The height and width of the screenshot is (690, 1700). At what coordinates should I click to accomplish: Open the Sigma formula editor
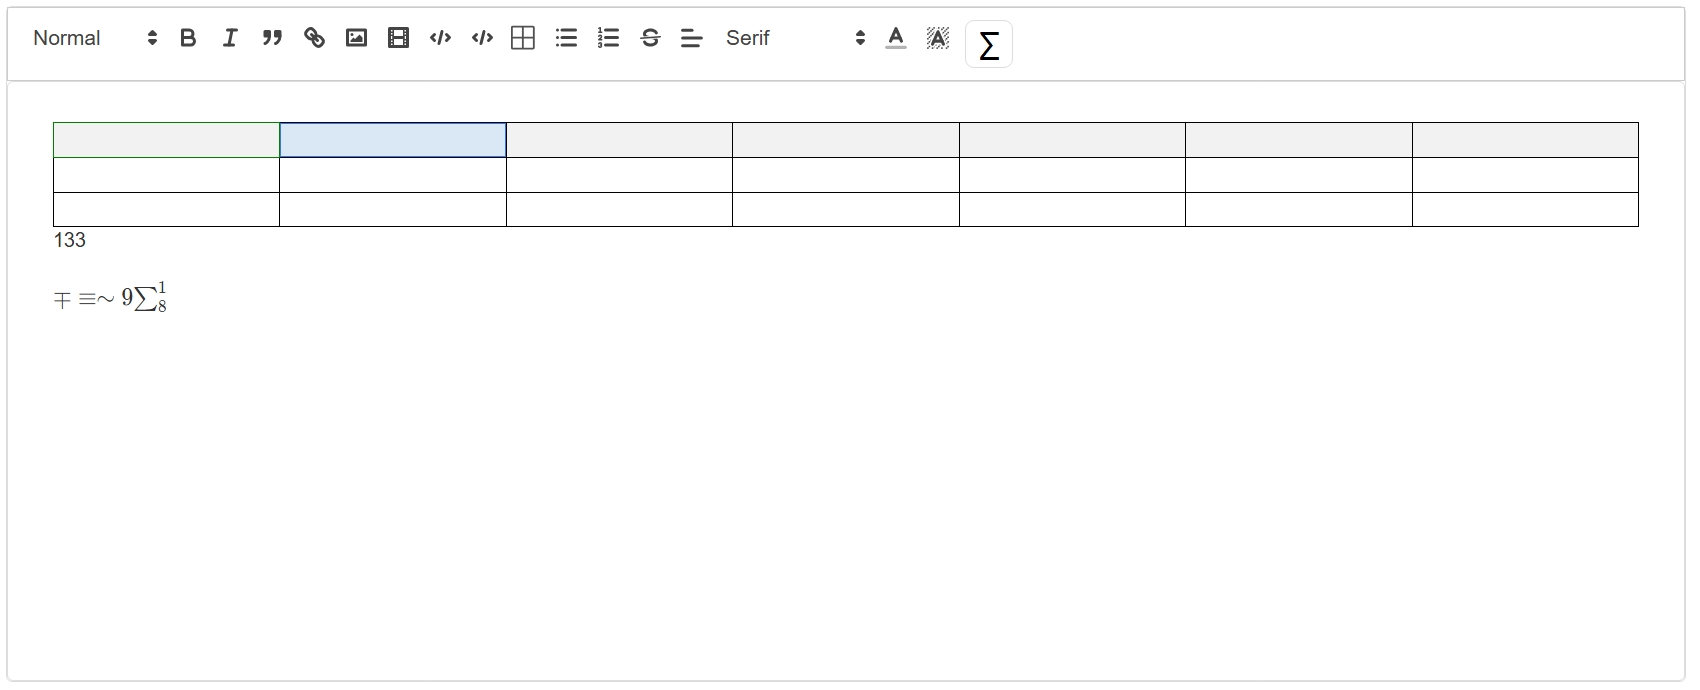(x=988, y=45)
